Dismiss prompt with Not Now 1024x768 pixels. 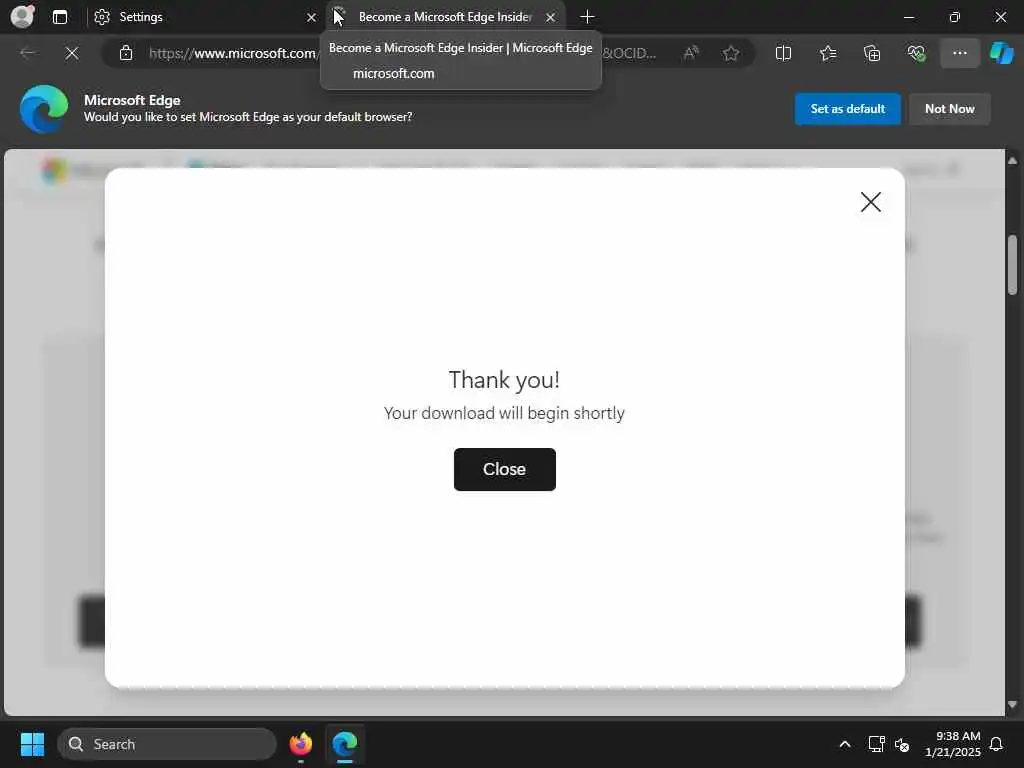point(950,109)
